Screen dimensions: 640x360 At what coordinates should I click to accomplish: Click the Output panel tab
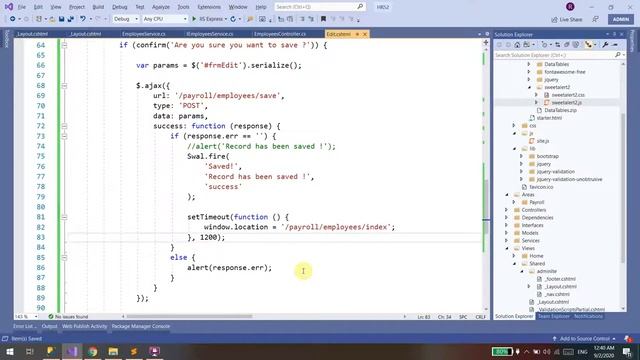[49, 326]
